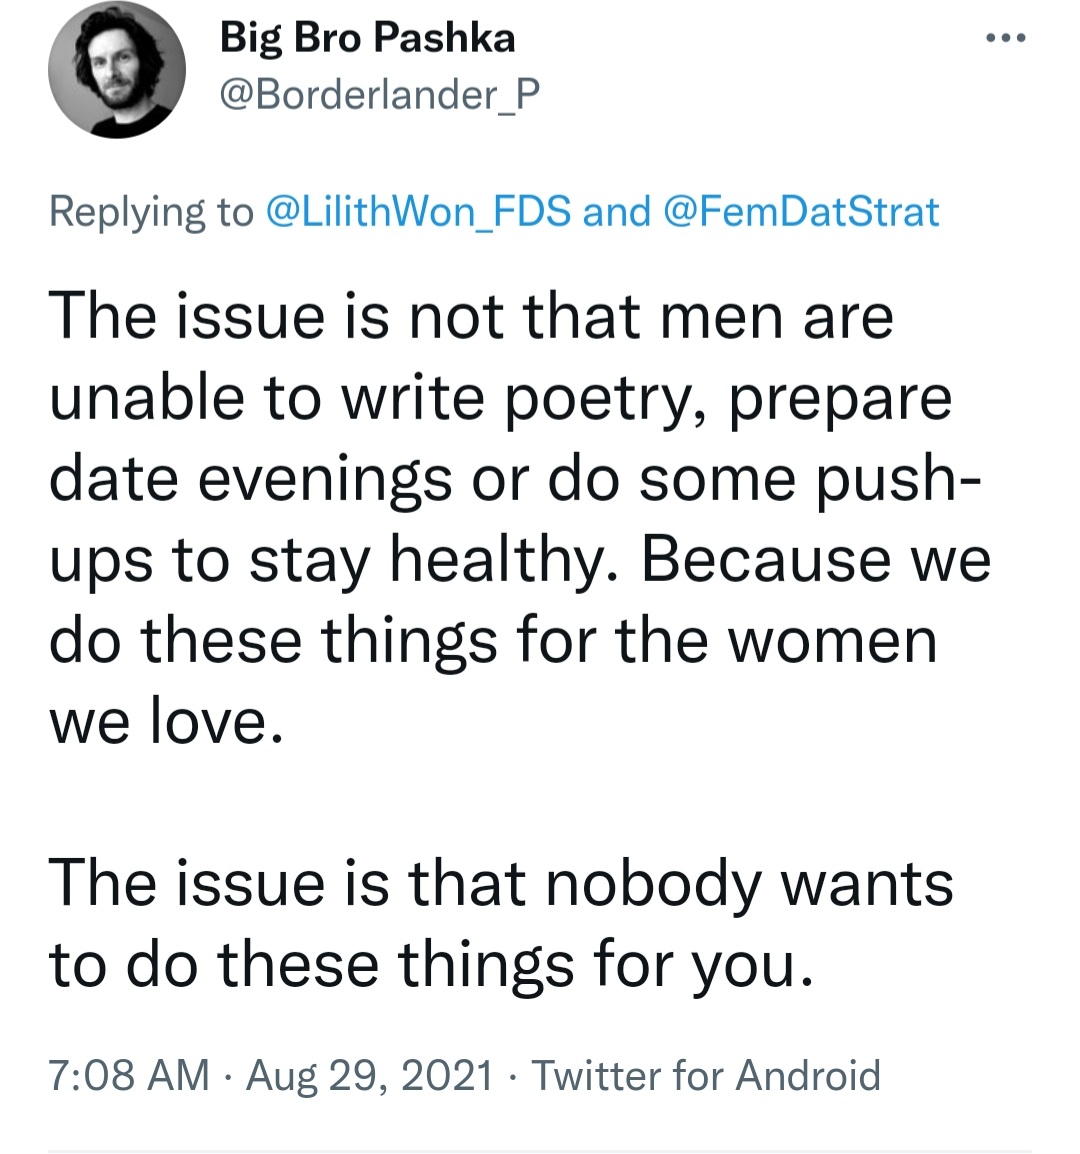Click the word "and" between the mentions
Viewport: 1080px width, 1154px height.
(x=617, y=212)
